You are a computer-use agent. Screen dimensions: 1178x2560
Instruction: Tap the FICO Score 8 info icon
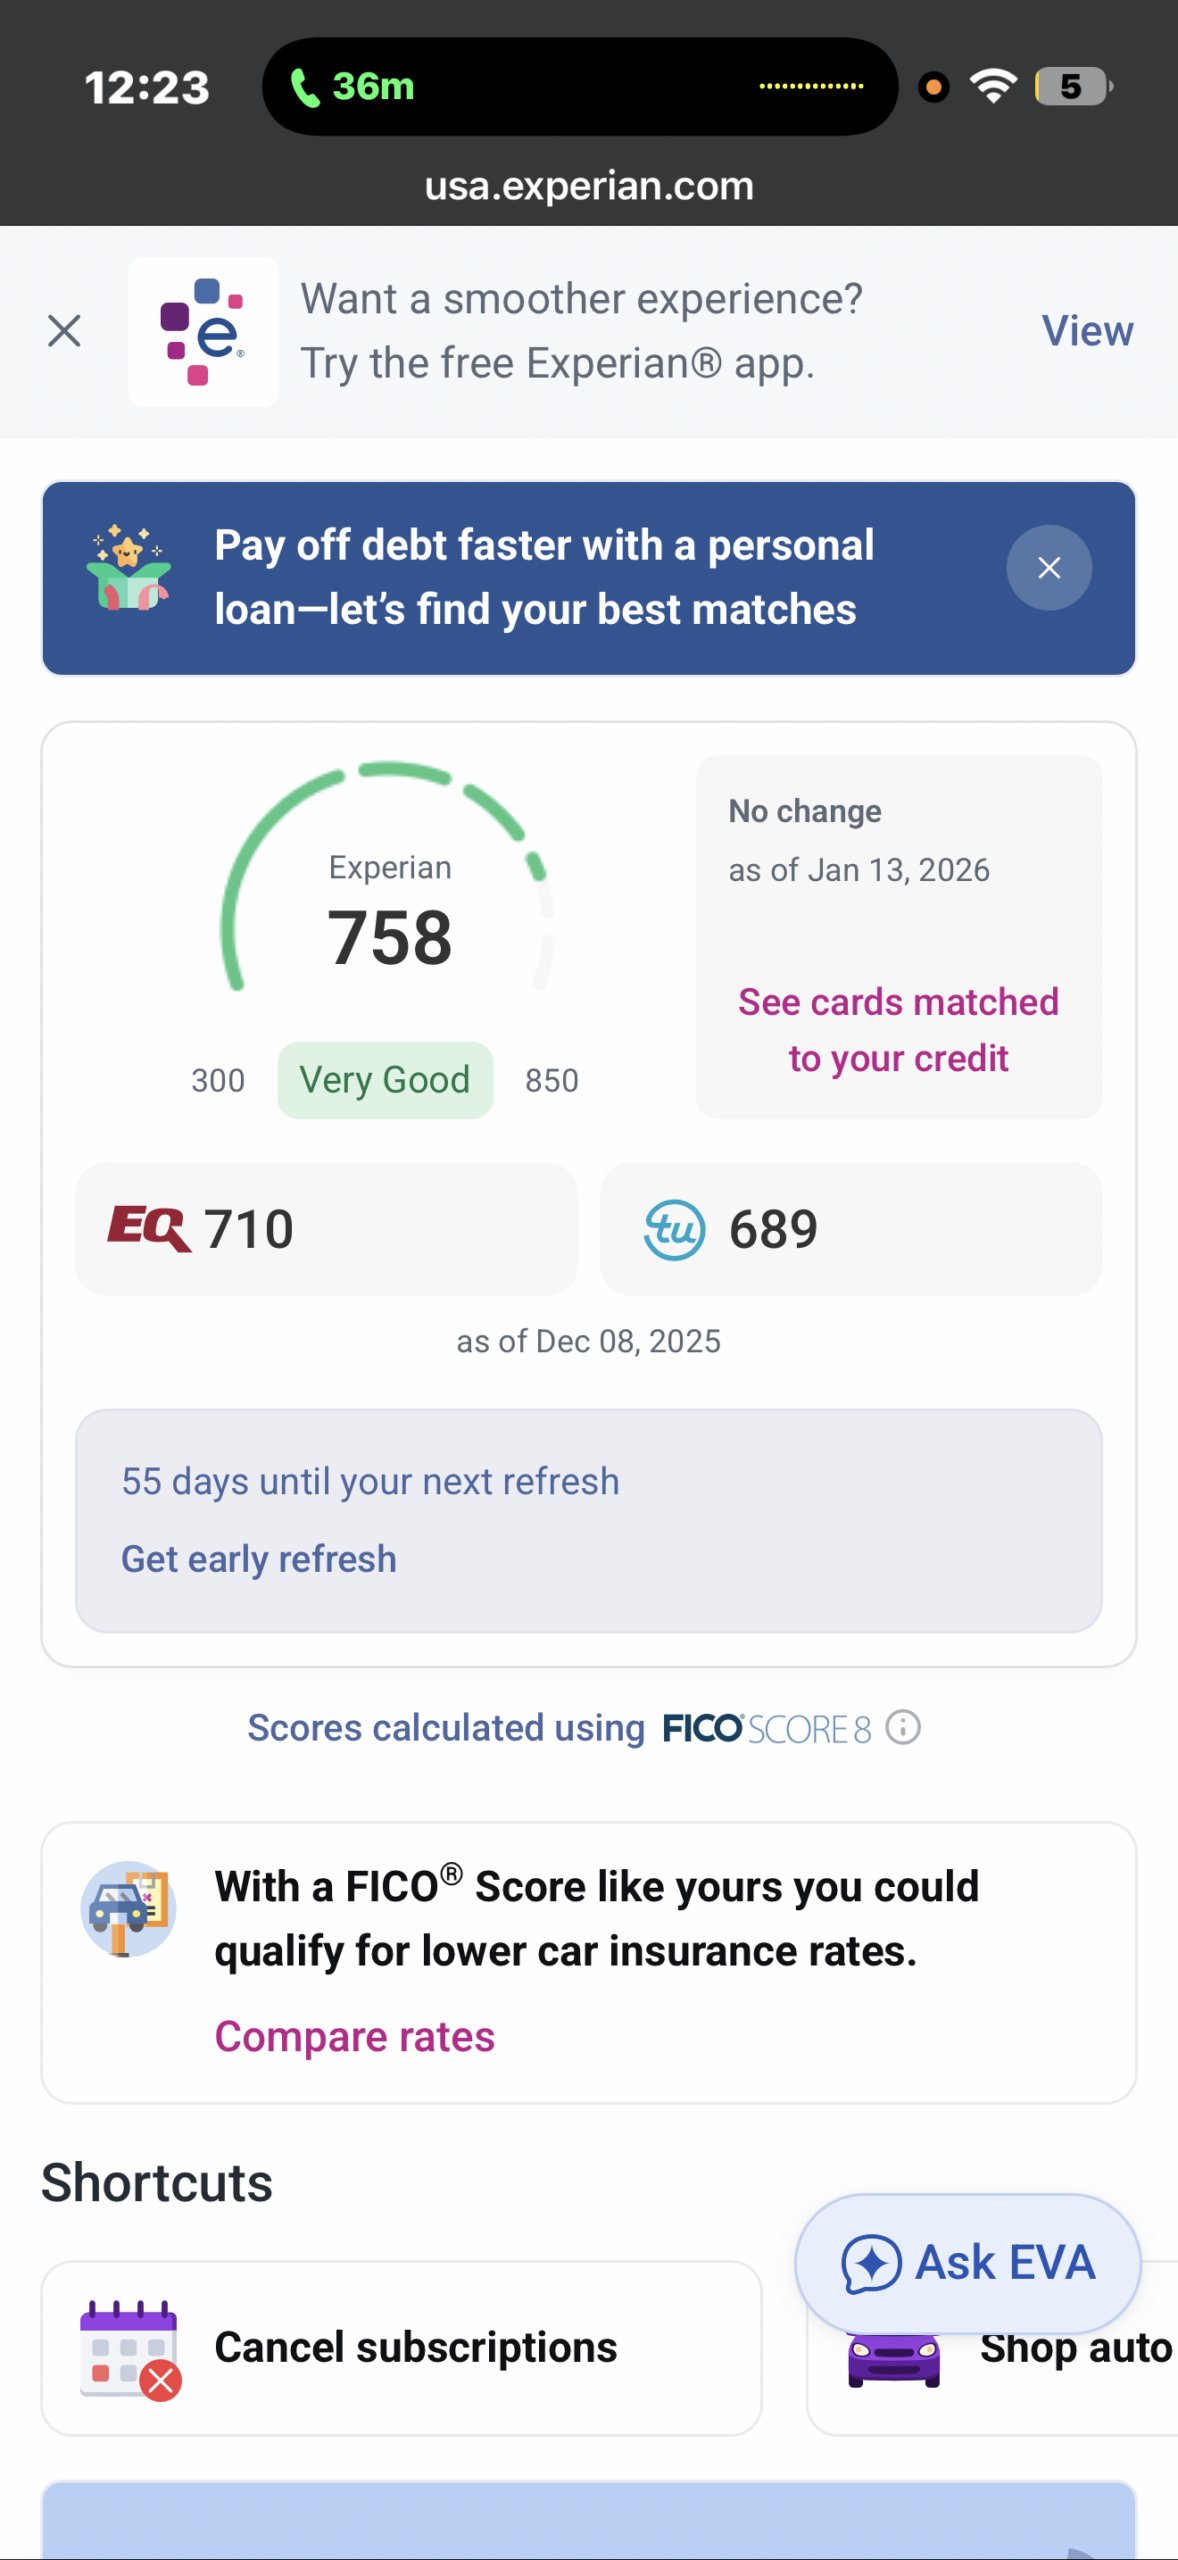[x=902, y=1727]
